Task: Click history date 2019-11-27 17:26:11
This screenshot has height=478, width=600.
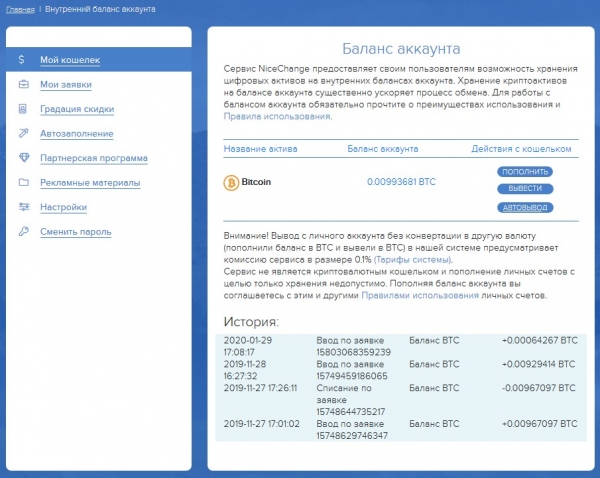Action: click(260, 388)
